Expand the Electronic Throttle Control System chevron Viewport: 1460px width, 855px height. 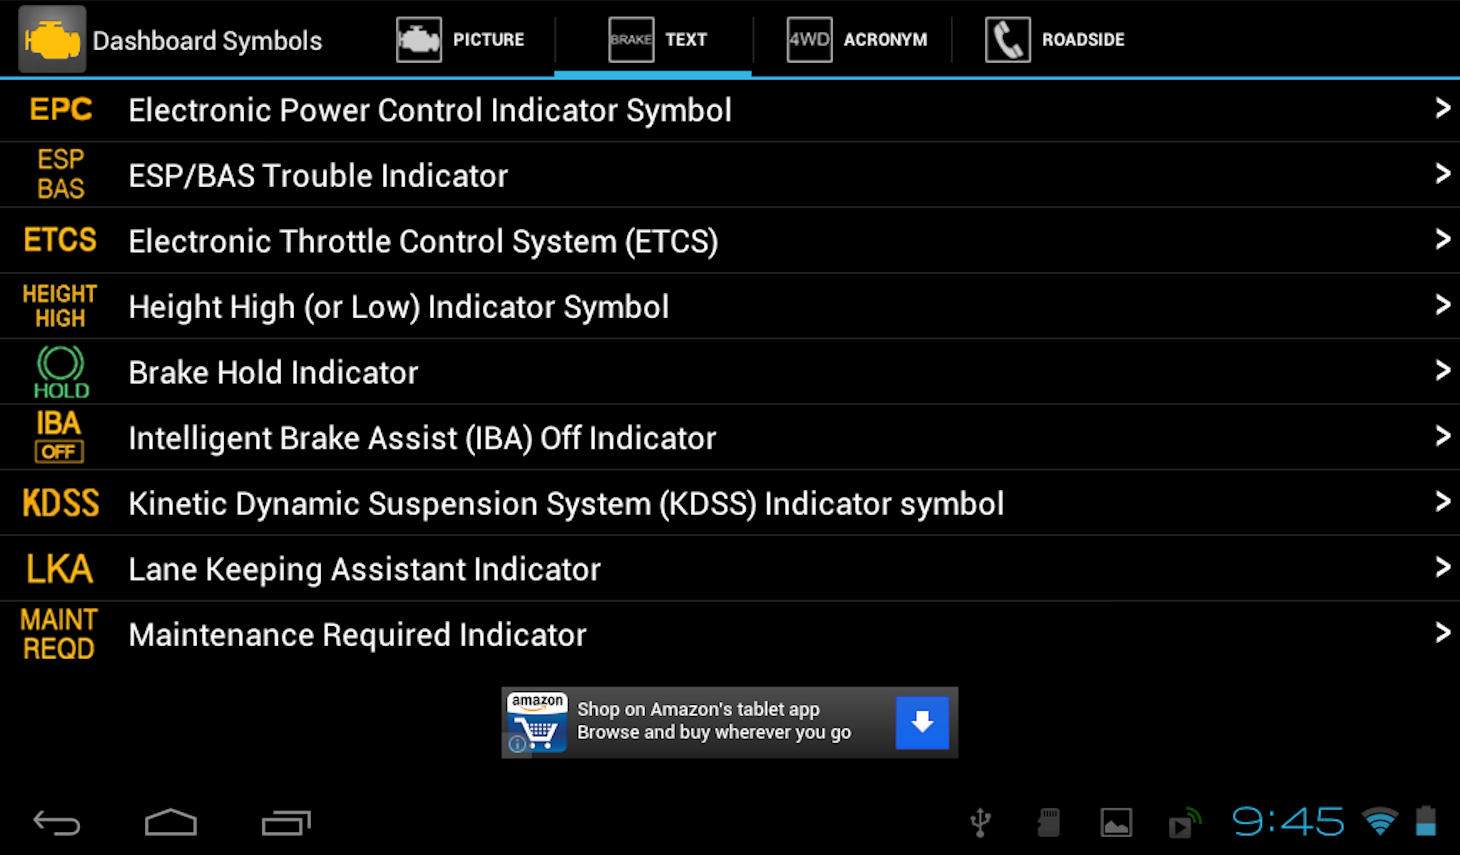tap(1442, 239)
